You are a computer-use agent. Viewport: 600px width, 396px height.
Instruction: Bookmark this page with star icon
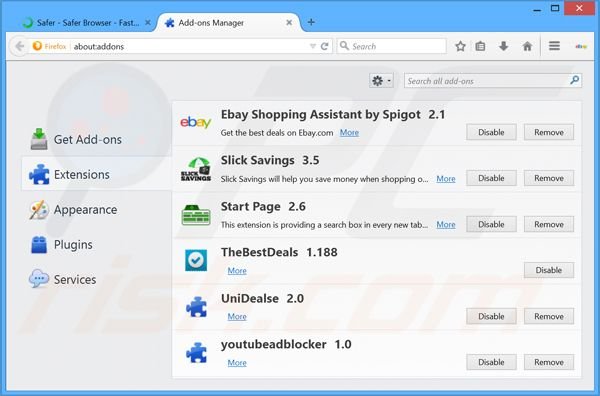pos(460,46)
